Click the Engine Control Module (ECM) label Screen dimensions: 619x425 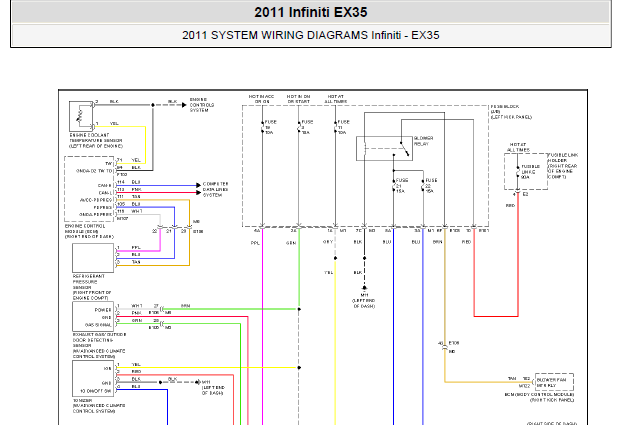[89, 231]
